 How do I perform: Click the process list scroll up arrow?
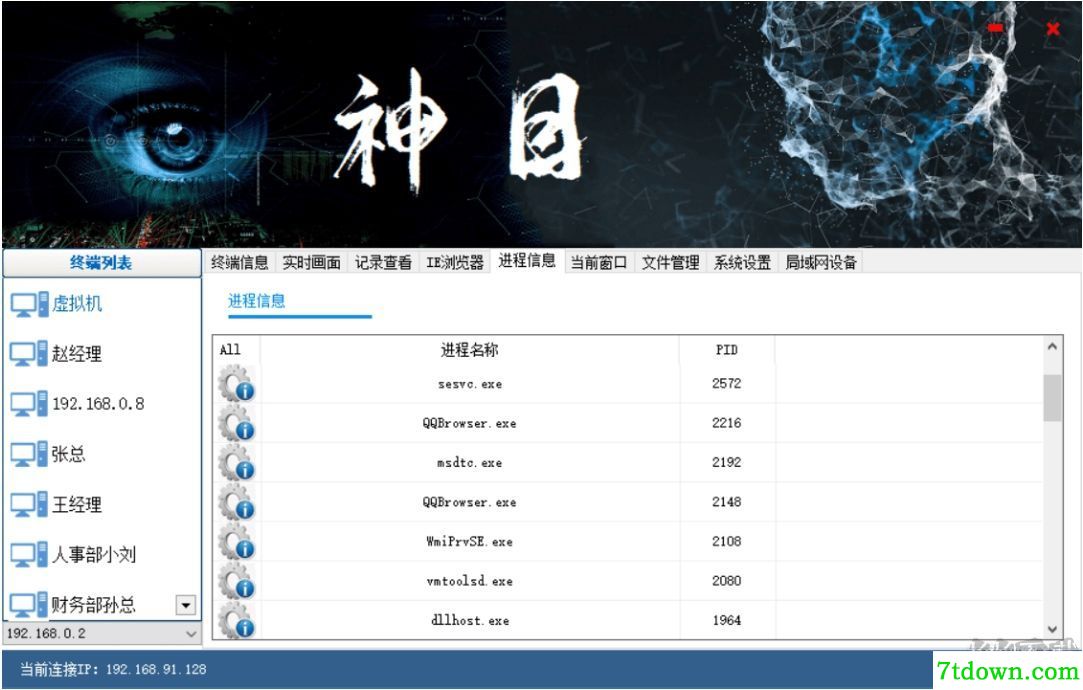(x=1052, y=347)
